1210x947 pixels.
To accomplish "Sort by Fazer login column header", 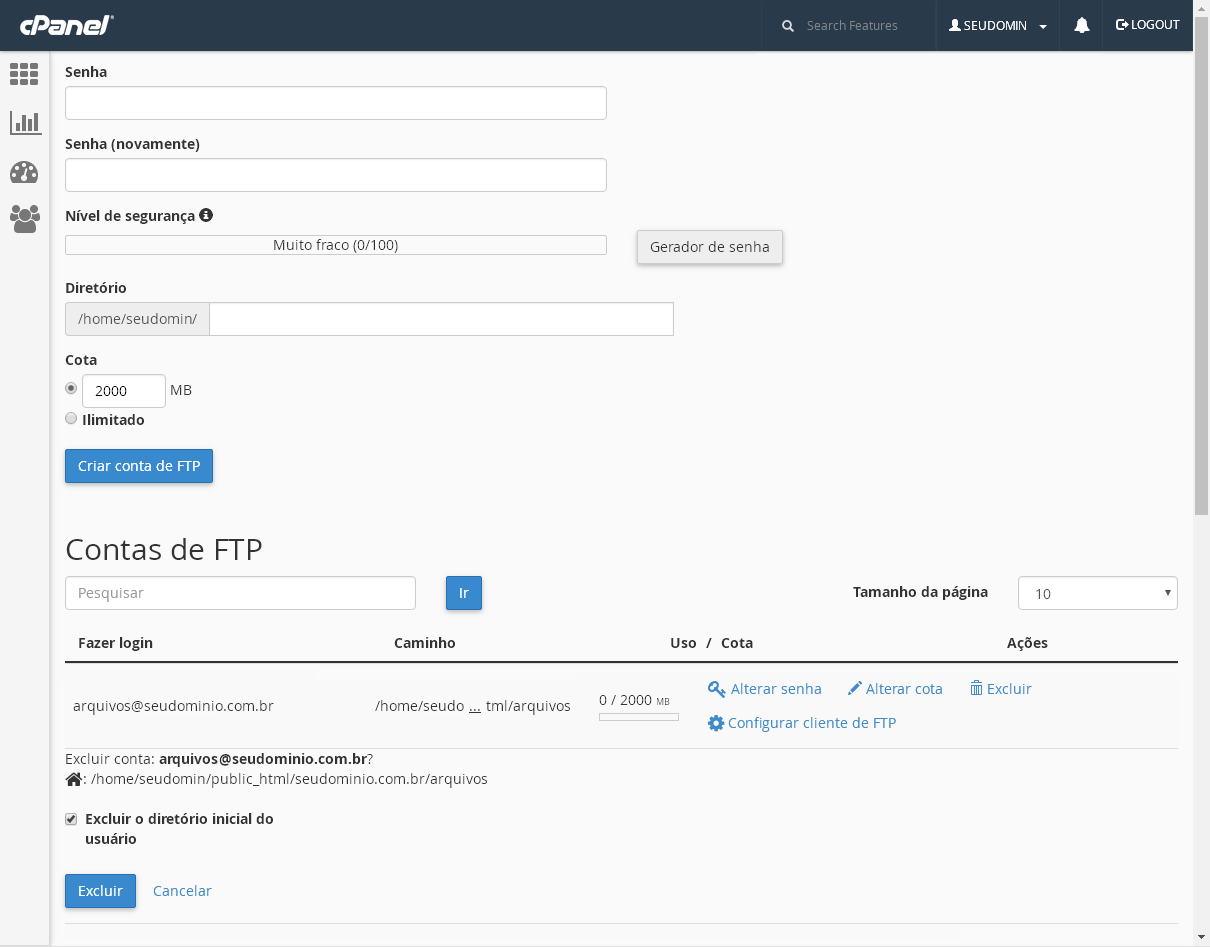I will (115, 643).
